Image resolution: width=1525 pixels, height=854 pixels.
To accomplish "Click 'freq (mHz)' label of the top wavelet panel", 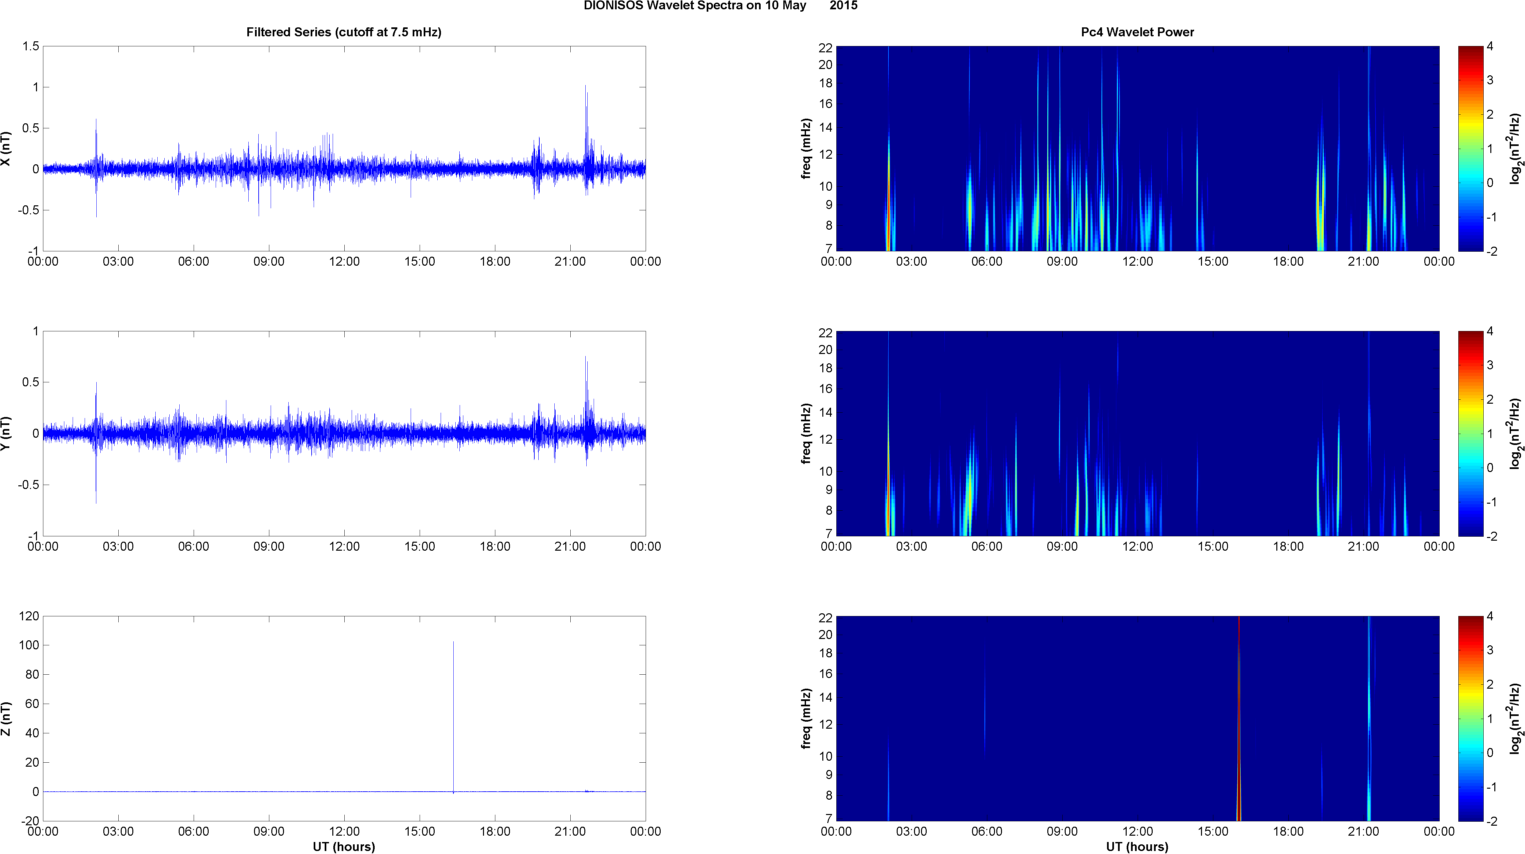I will coord(806,148).
